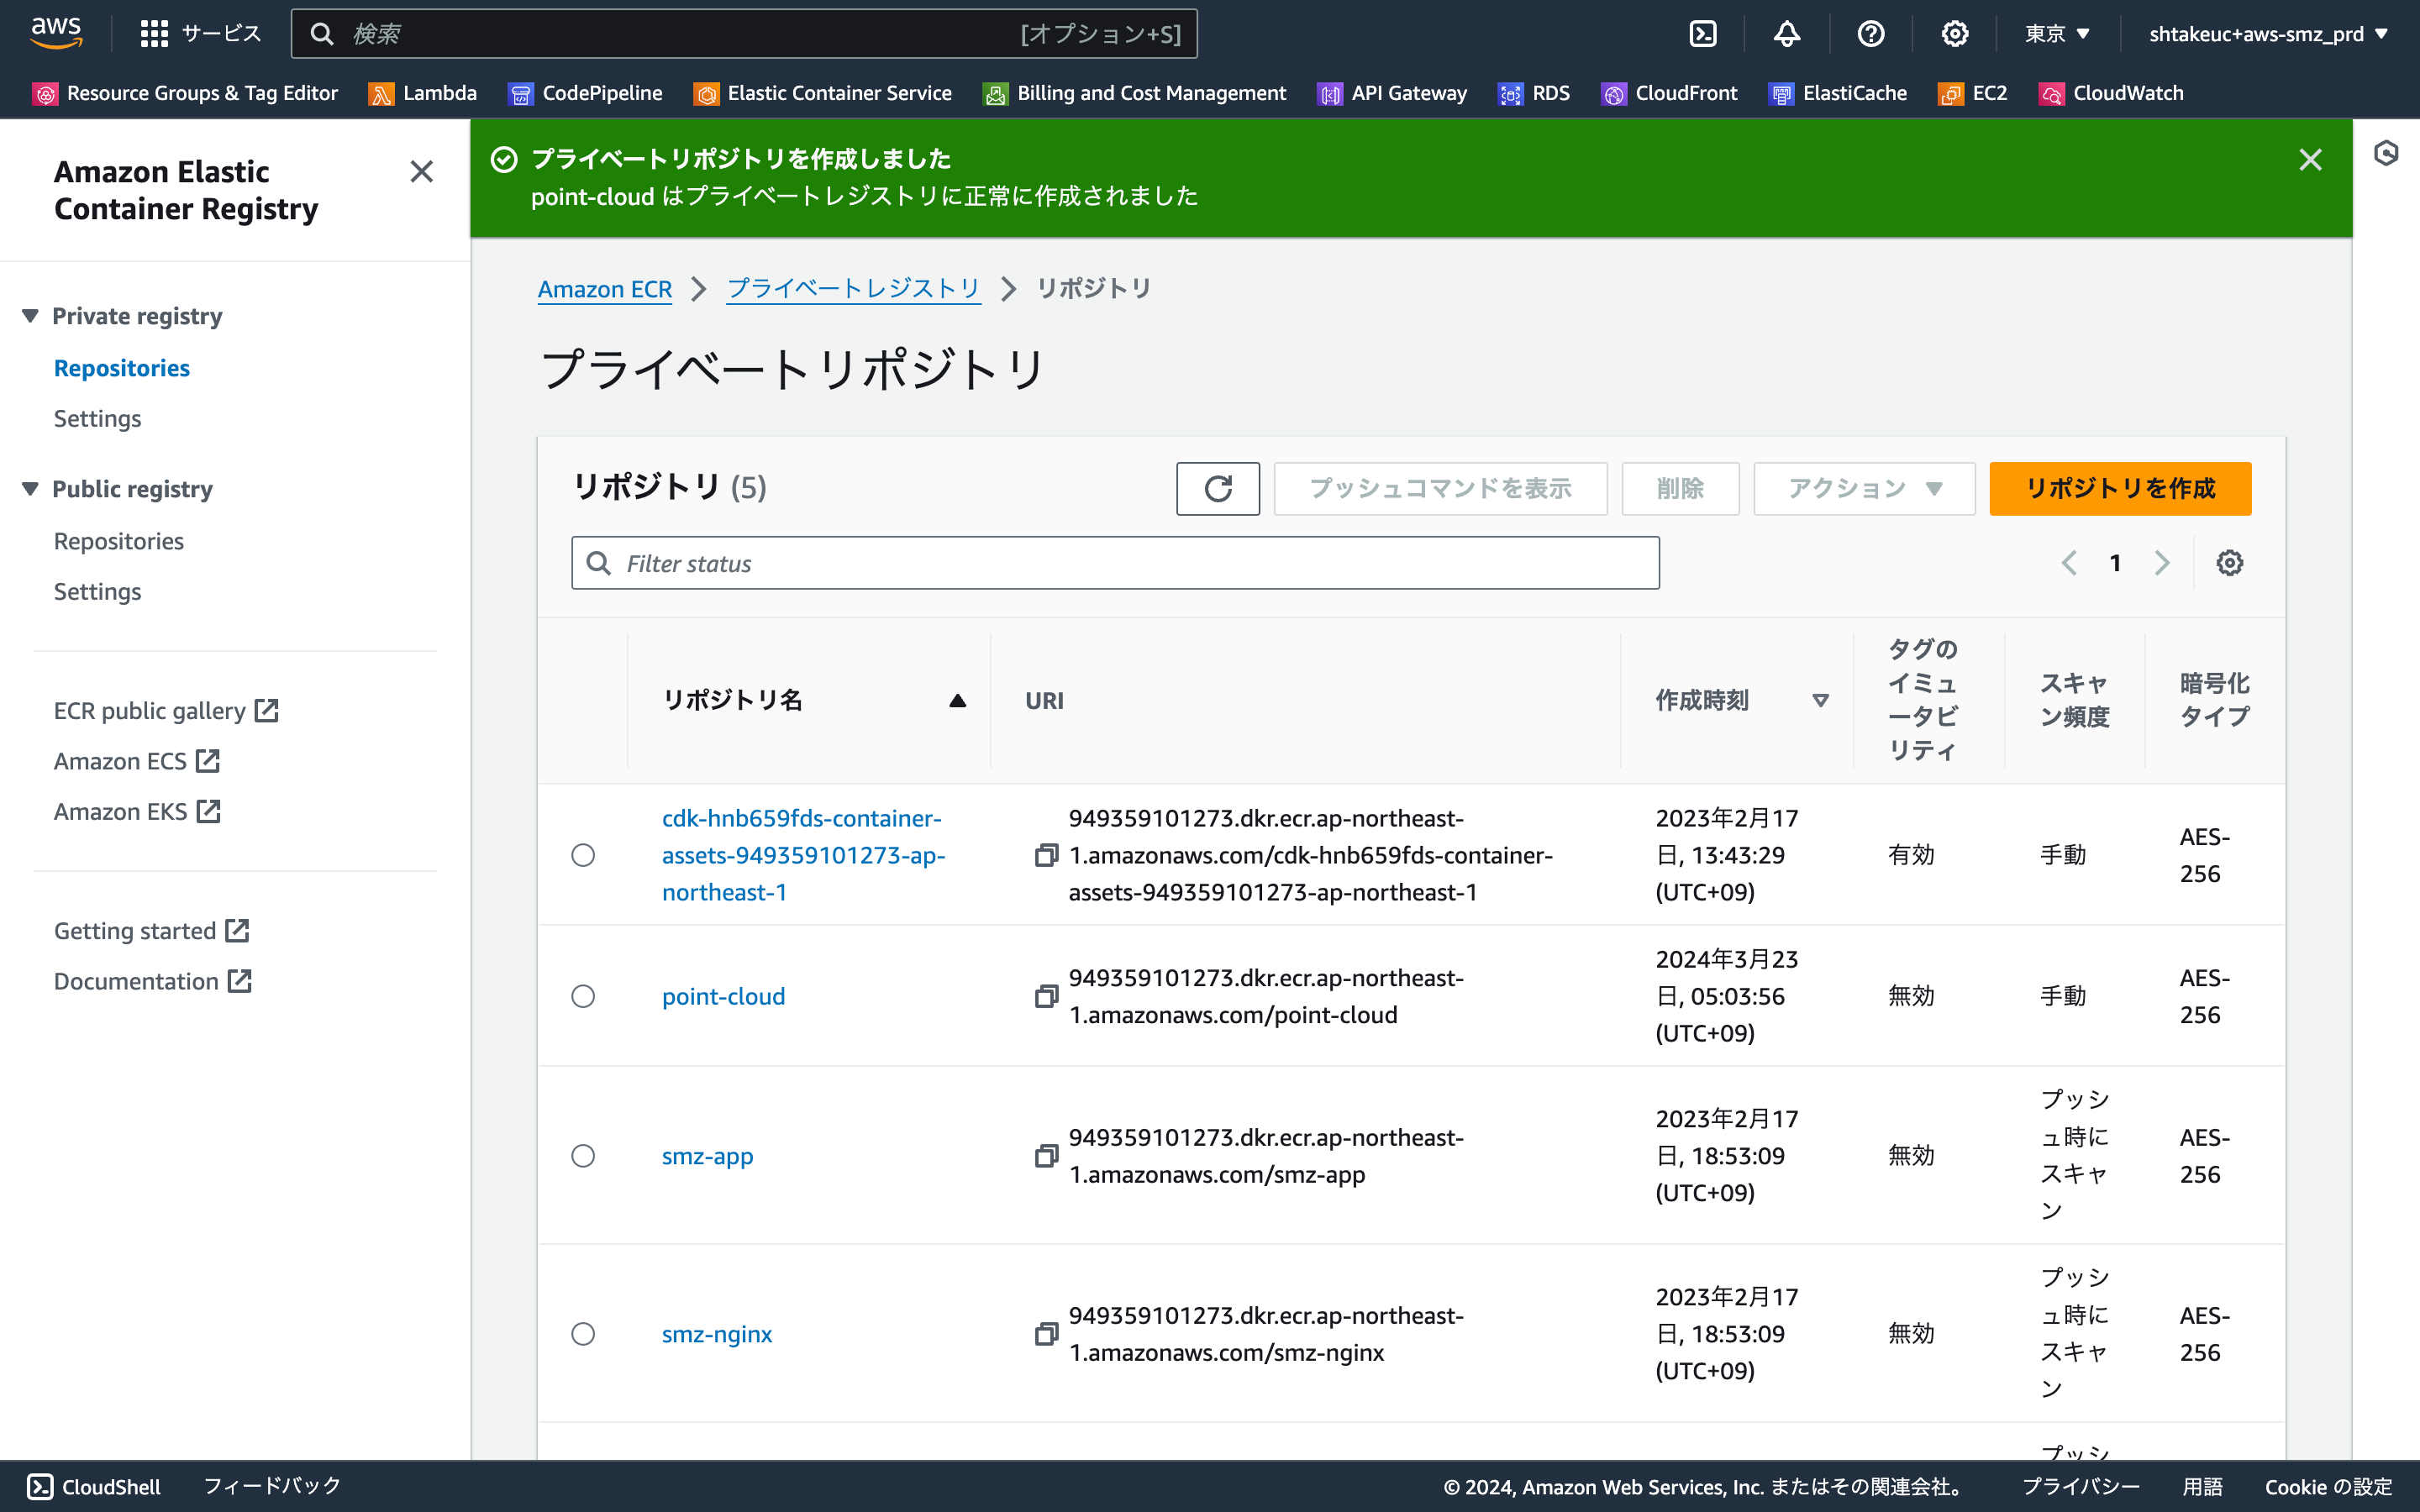Image resolution: width=2420 pixels, height=1512 pixels.
Task: Open the right side help panel icon
Action: point(2387,153)
